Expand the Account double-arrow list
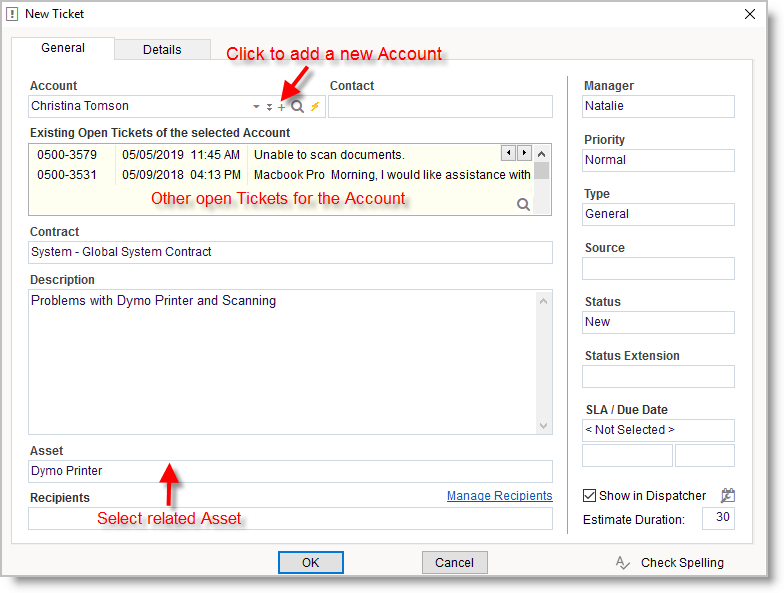The height and width of the screenshot is (593, 784). tap(269, 107)
